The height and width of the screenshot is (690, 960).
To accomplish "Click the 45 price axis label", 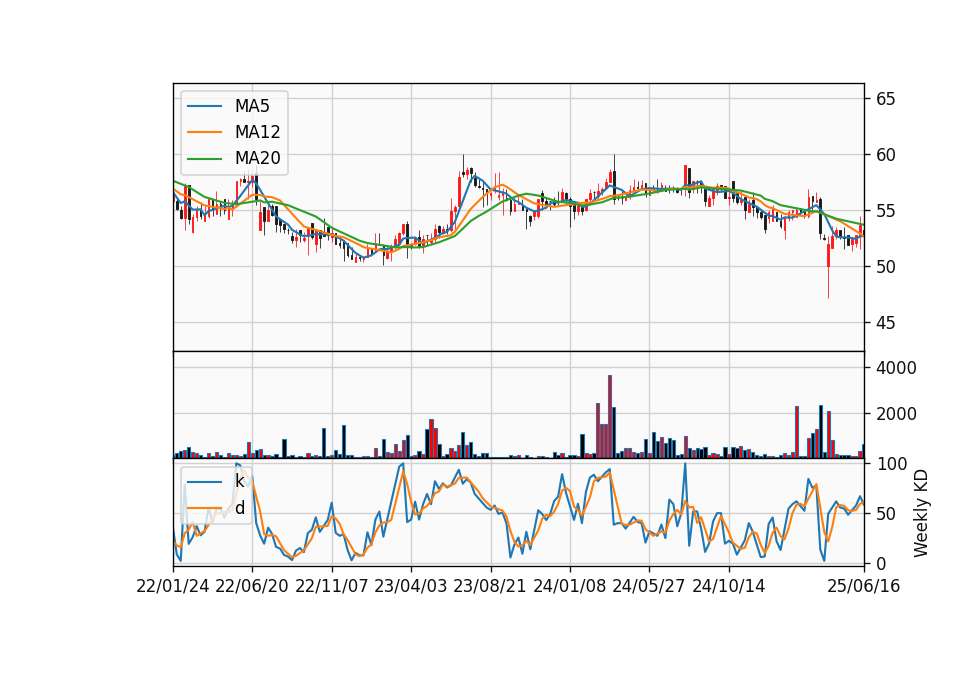I will (x=885, y=323).
